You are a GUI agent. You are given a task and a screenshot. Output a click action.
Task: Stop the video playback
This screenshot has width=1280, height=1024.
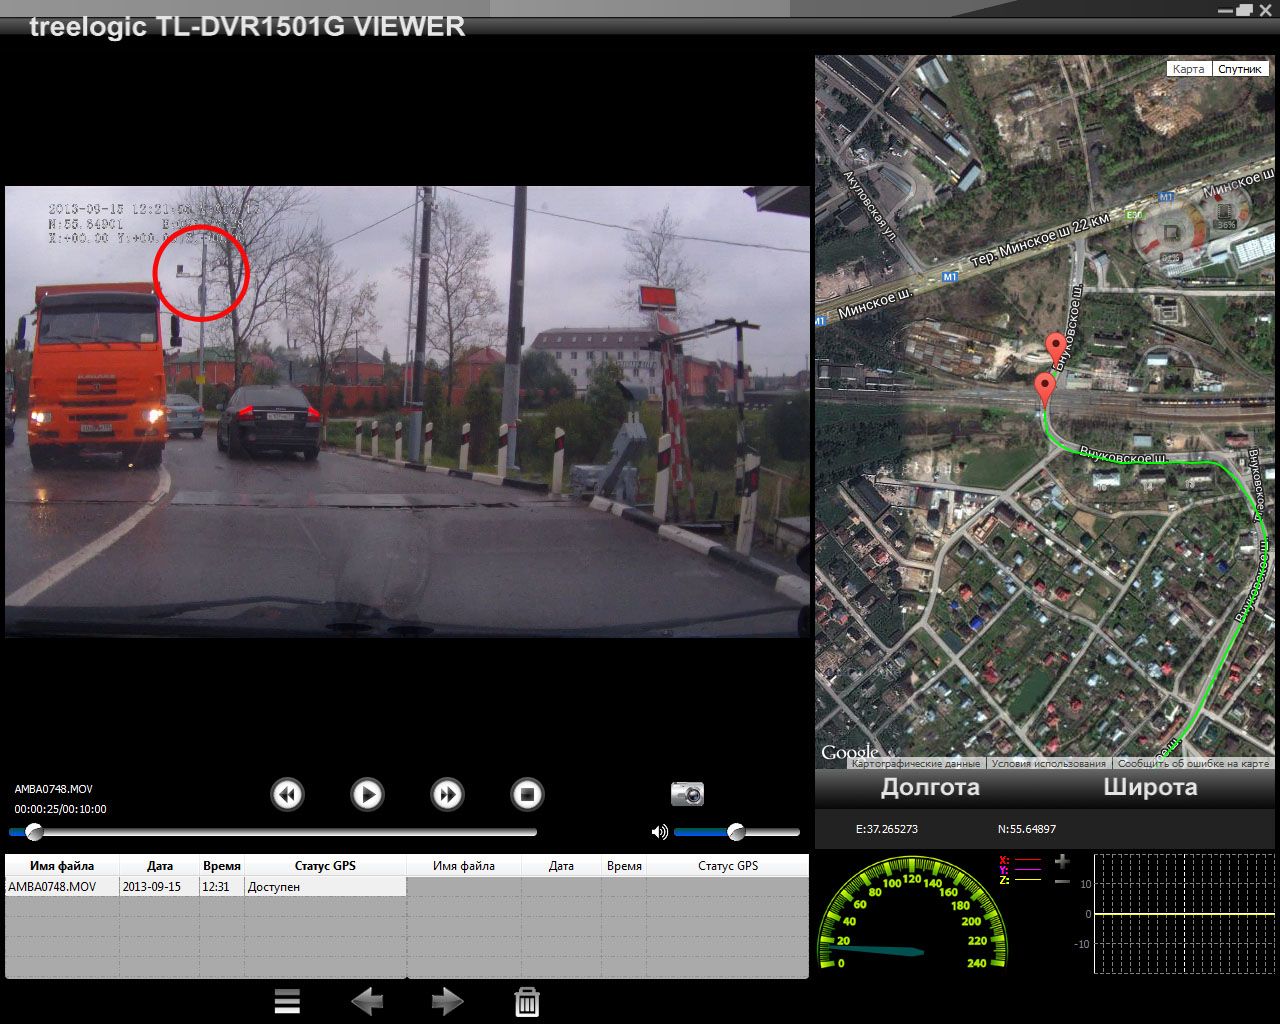[527, 795]
